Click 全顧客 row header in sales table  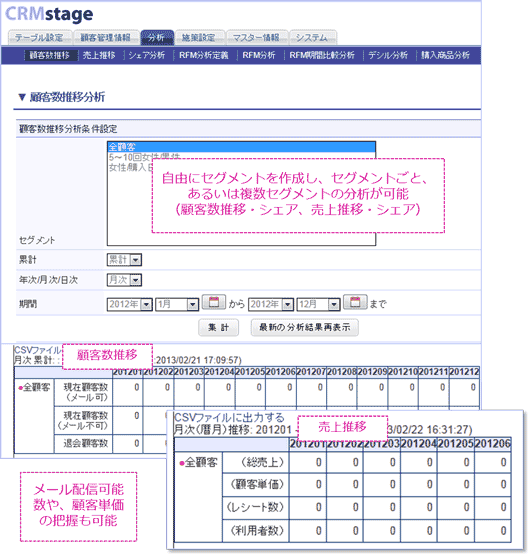tap(199, 462)
